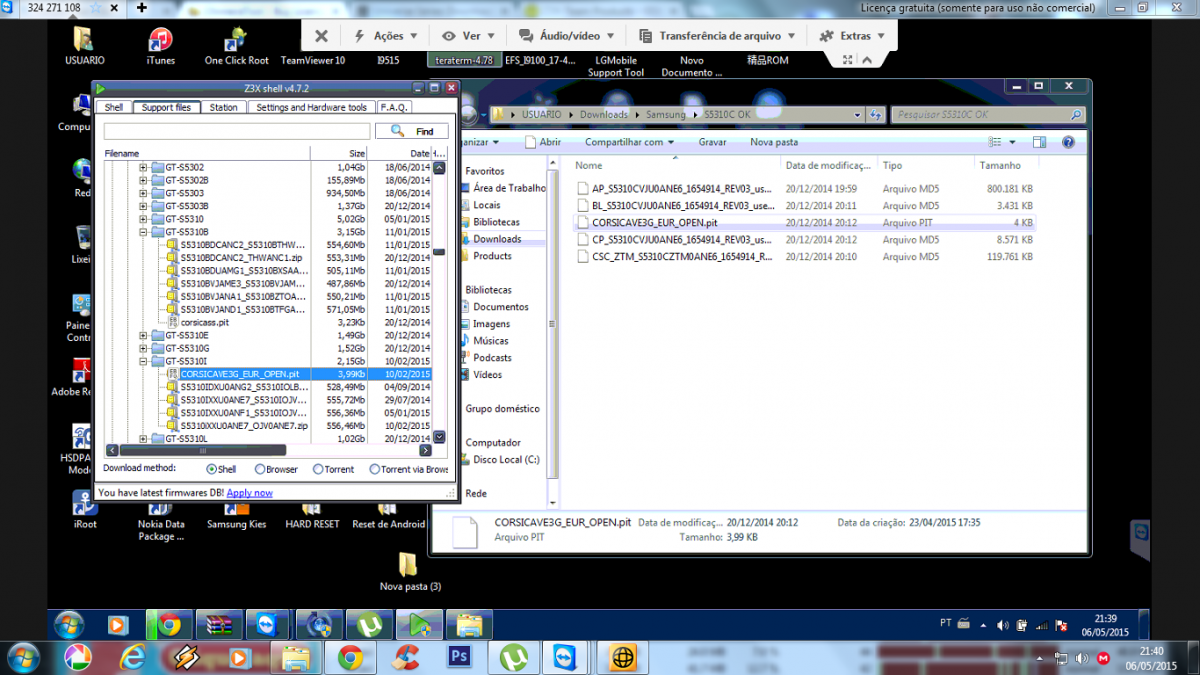Image resolution: width=1200 pixels, height=675 pixels.
Task: Open Downloads in the Explorer sidebar
Action: coord(497,239)
